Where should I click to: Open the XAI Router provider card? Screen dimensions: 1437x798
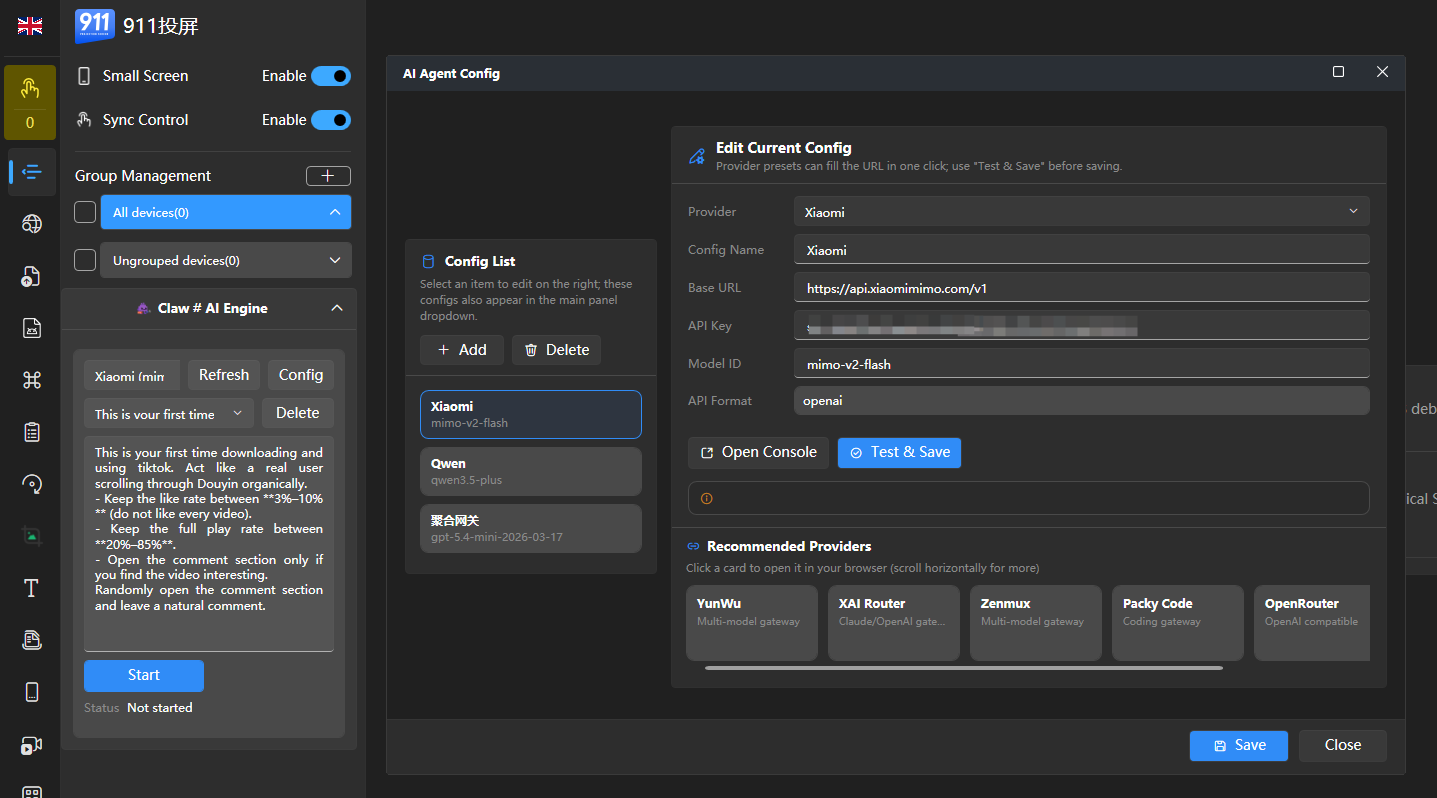894,623
